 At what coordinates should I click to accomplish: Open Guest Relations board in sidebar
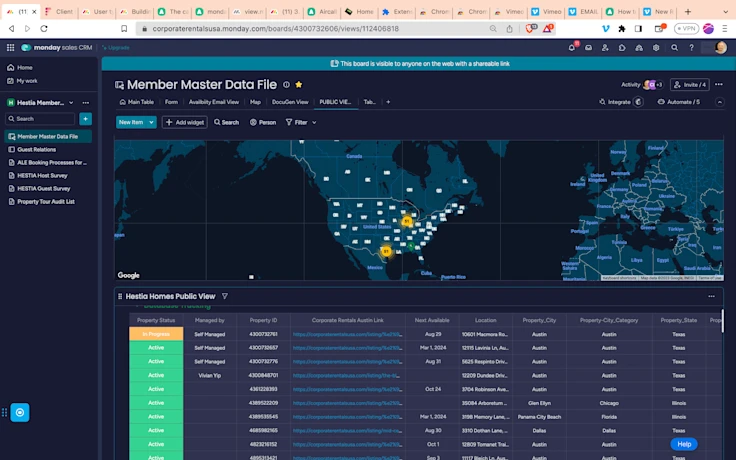click(37, 149)
